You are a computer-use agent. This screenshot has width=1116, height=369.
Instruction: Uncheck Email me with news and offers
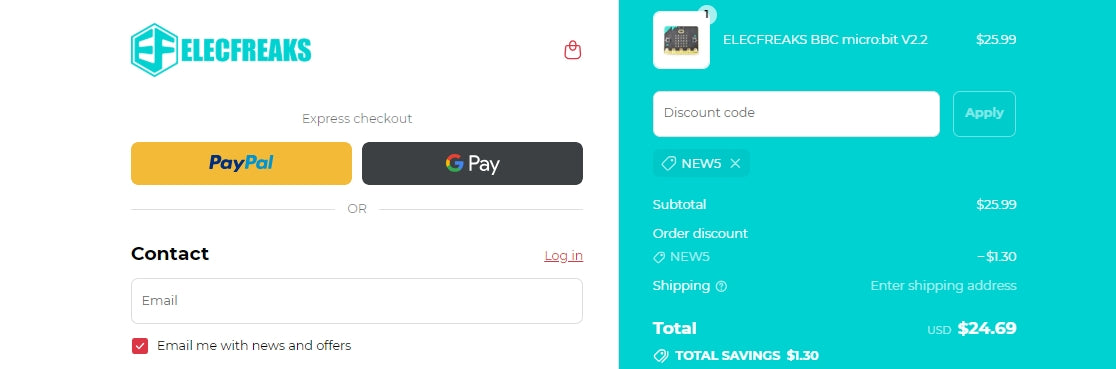click(140, 346)
